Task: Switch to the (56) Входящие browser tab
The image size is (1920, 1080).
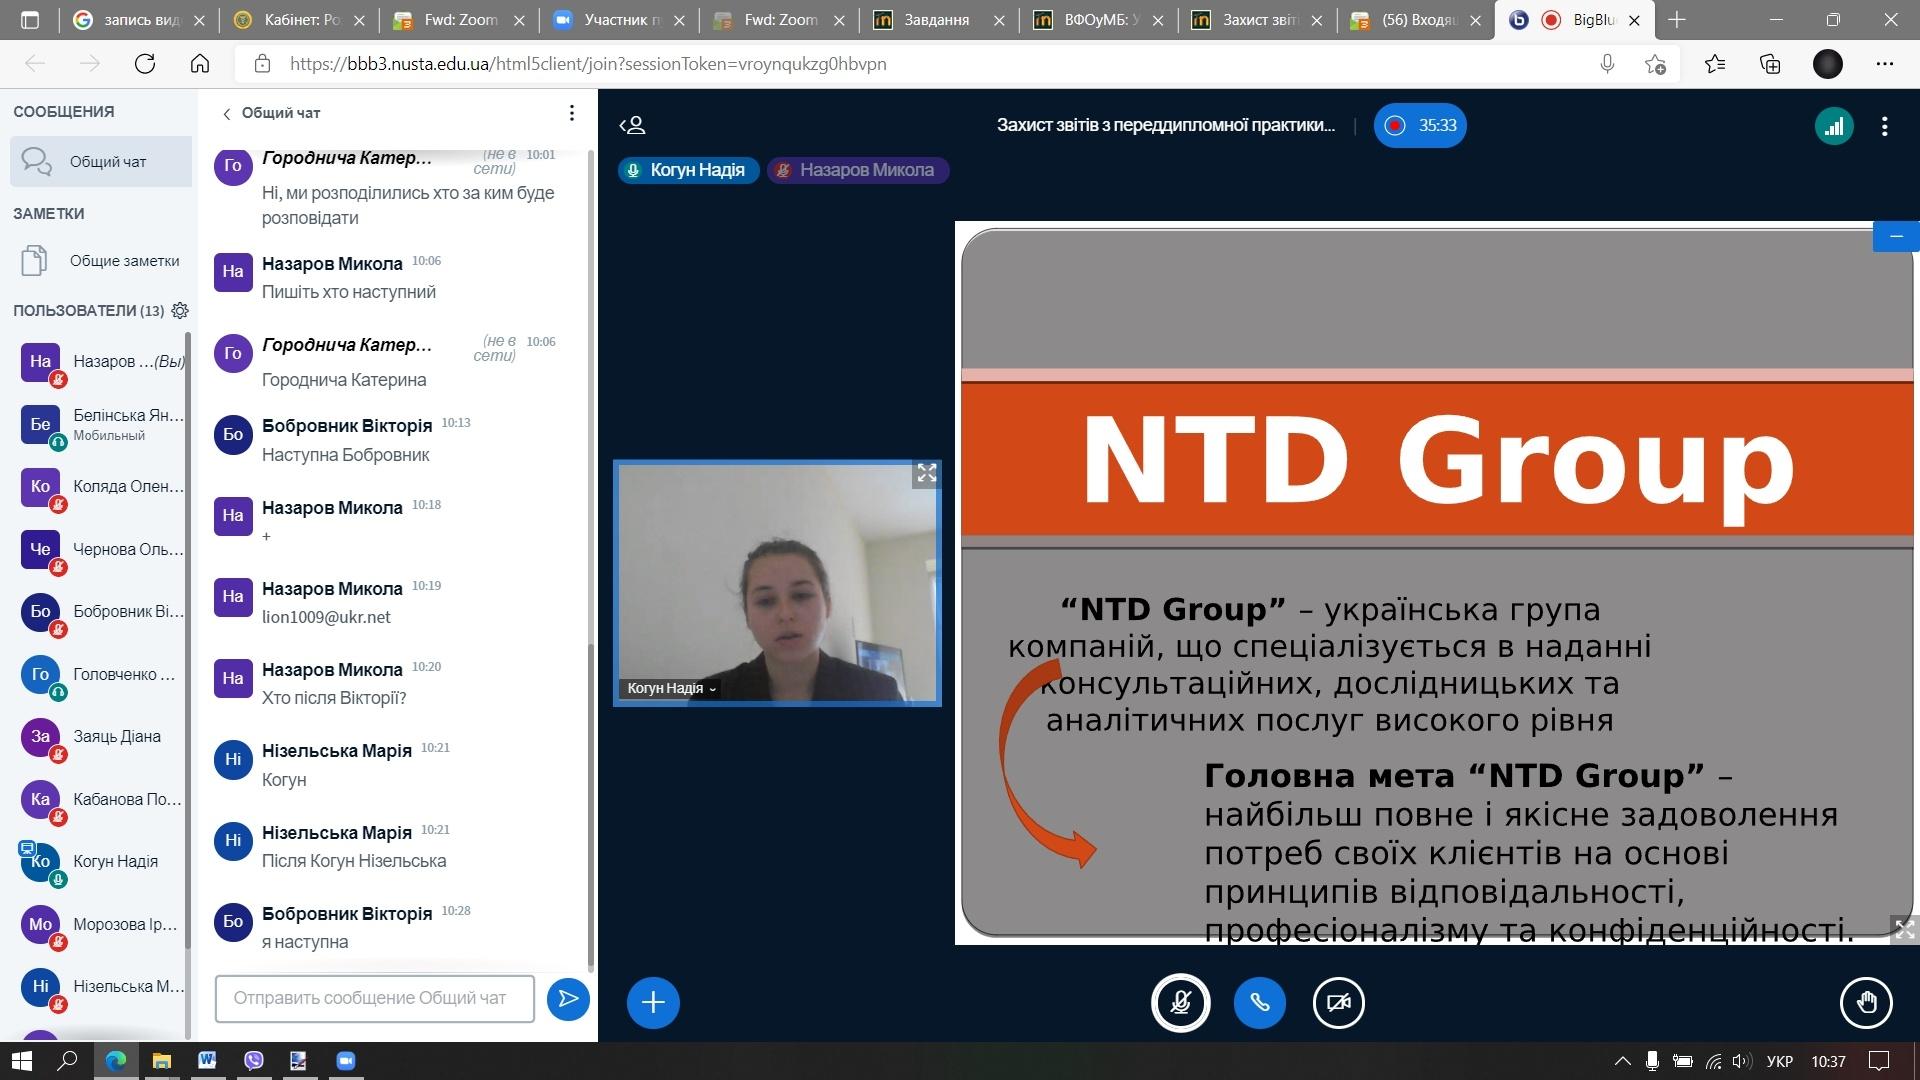Action: 1413,20
